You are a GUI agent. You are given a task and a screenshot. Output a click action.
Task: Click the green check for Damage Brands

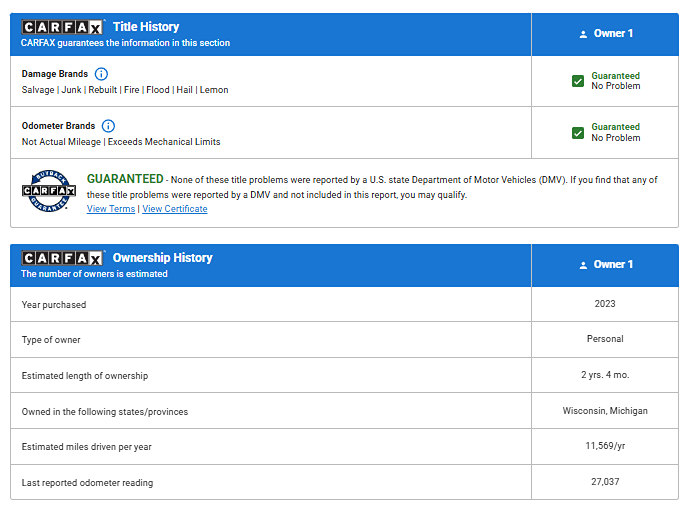pyautogui.click(x=578, y=81)
